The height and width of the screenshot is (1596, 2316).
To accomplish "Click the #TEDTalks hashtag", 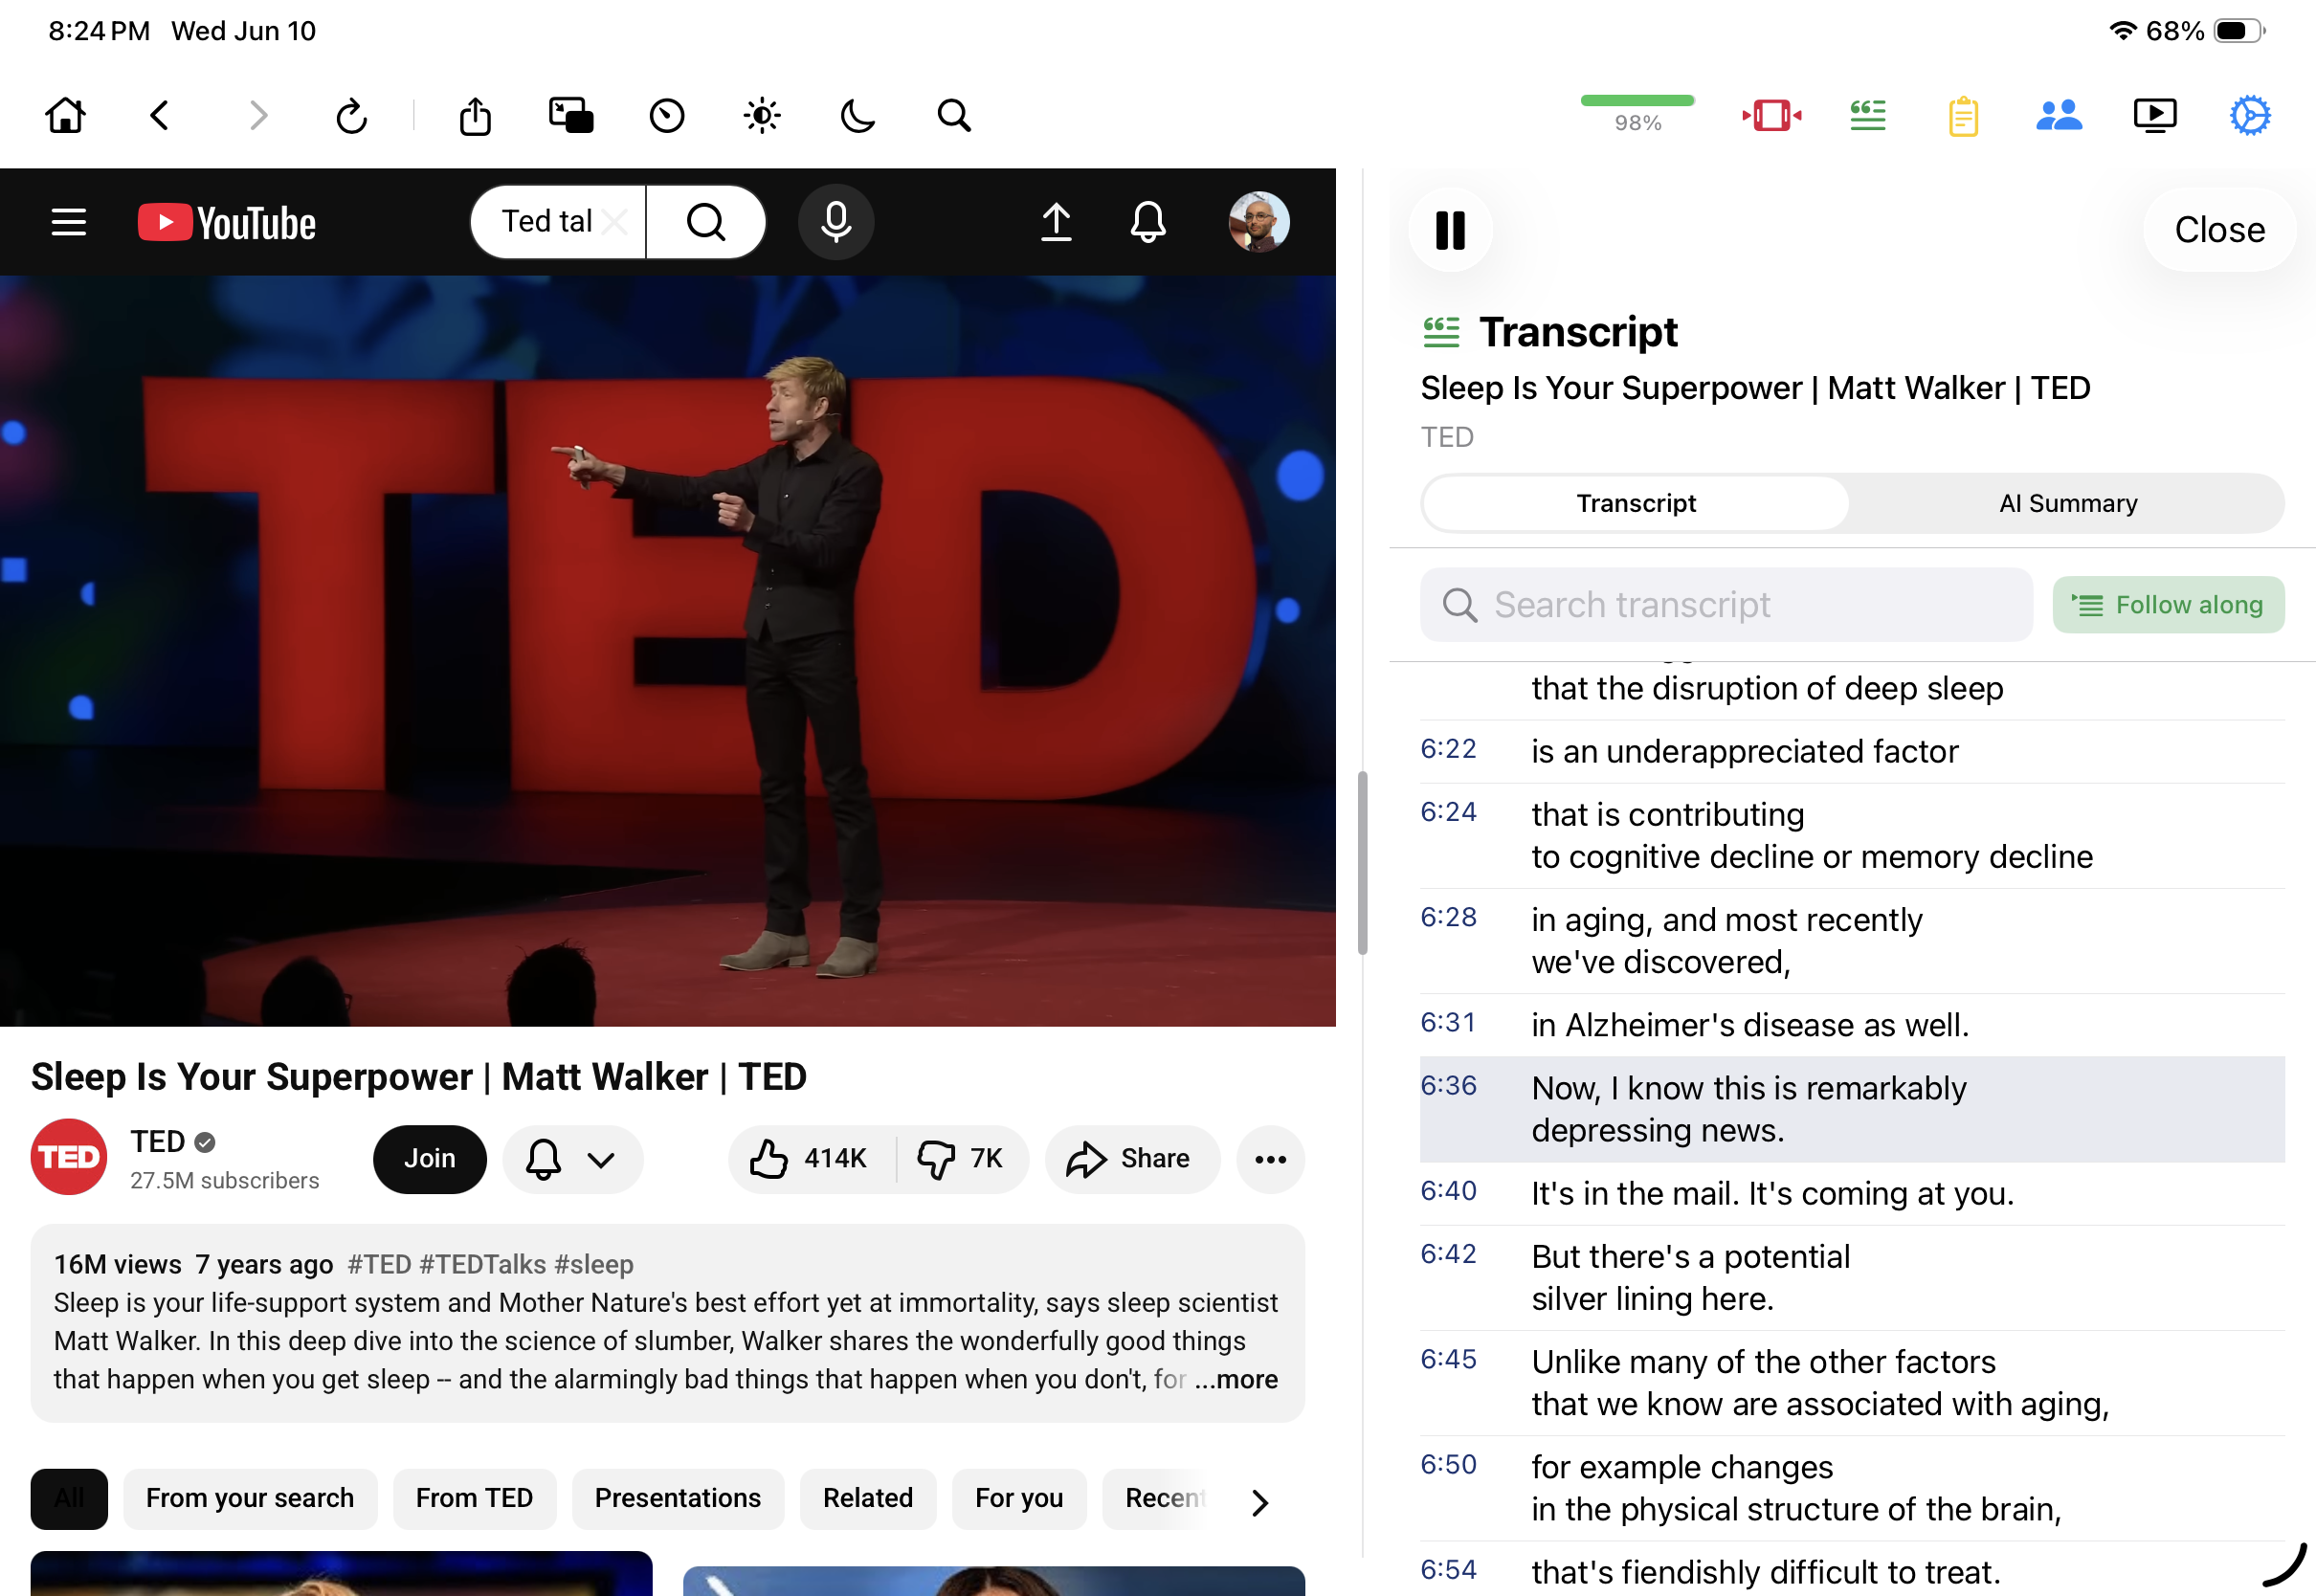I will [x=482, y=1264].
